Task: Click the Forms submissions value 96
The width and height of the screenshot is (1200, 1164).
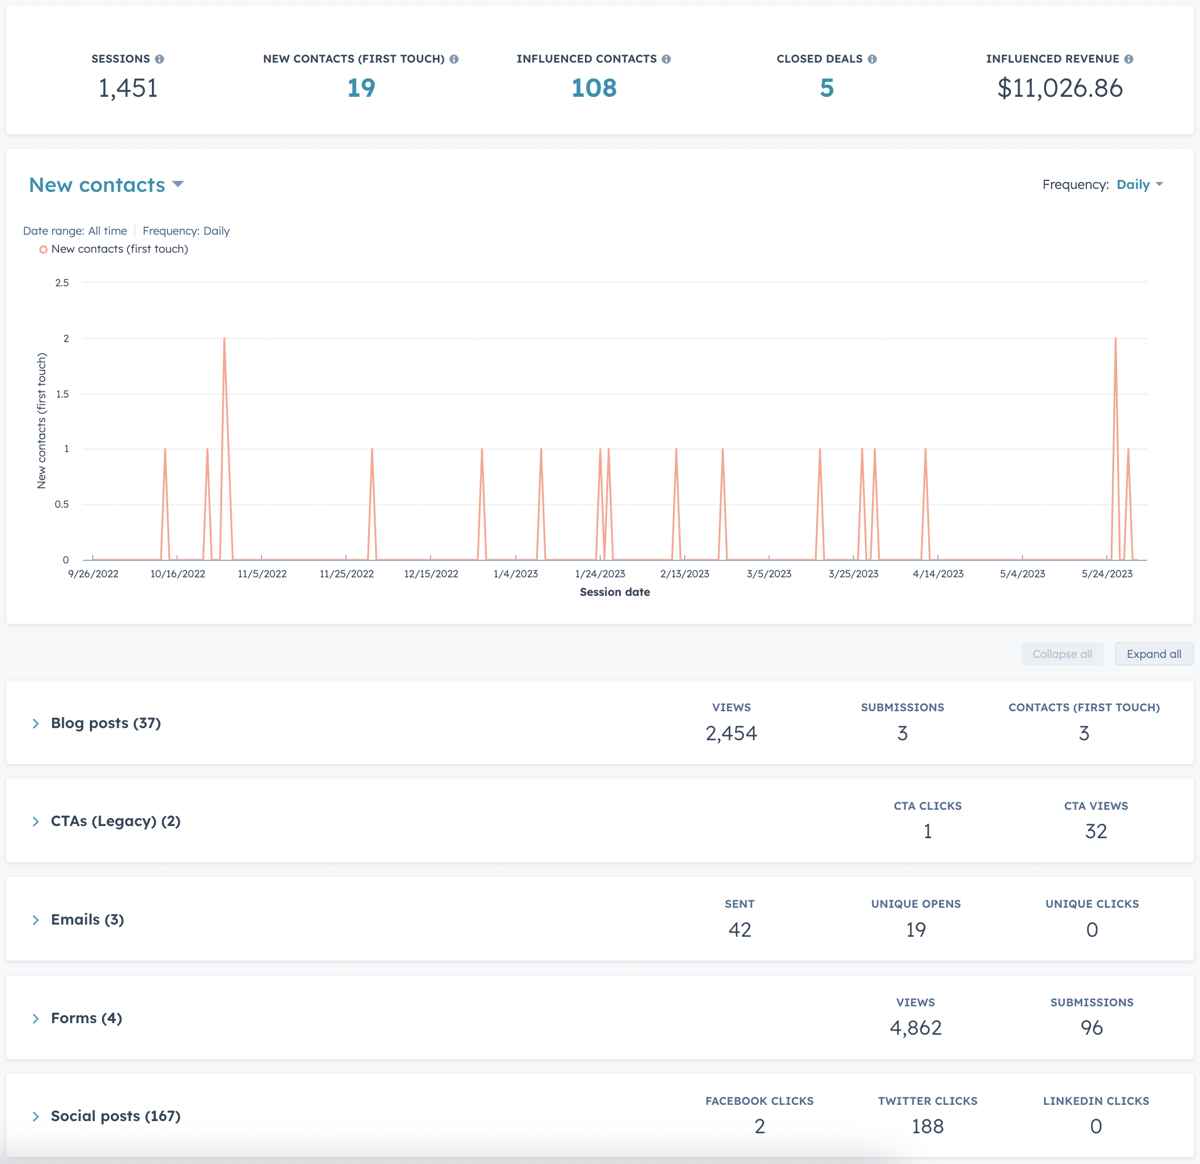Action: coord(1092,1027)
